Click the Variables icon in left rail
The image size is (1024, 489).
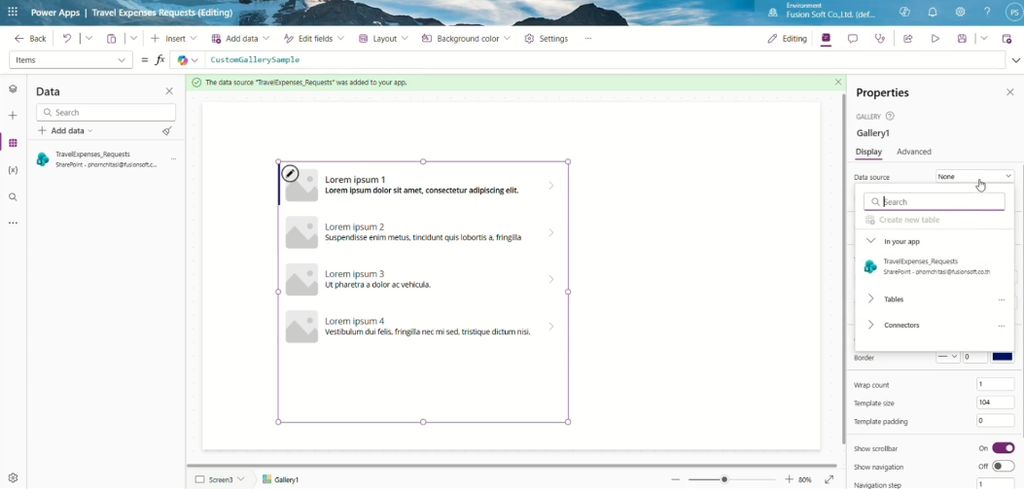(12, 170)
